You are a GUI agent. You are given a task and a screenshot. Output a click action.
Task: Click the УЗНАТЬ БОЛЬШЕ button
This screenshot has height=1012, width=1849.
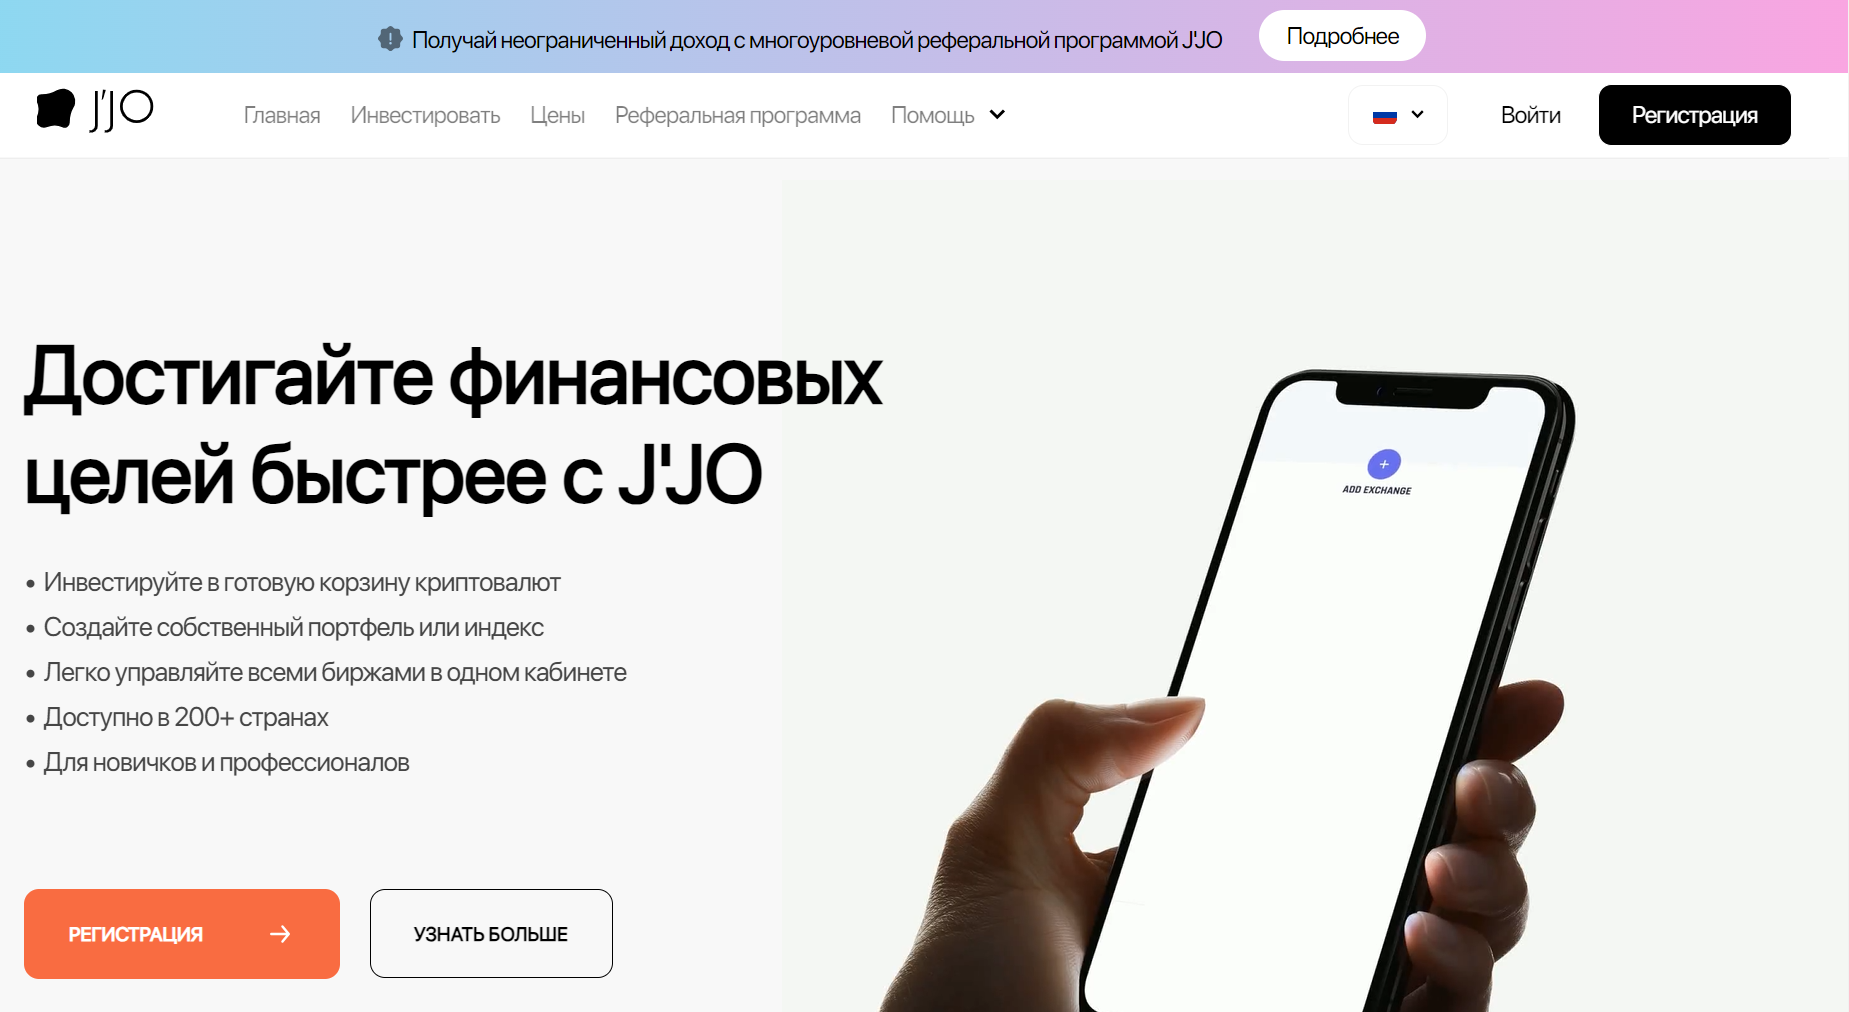tap(491, 934)
